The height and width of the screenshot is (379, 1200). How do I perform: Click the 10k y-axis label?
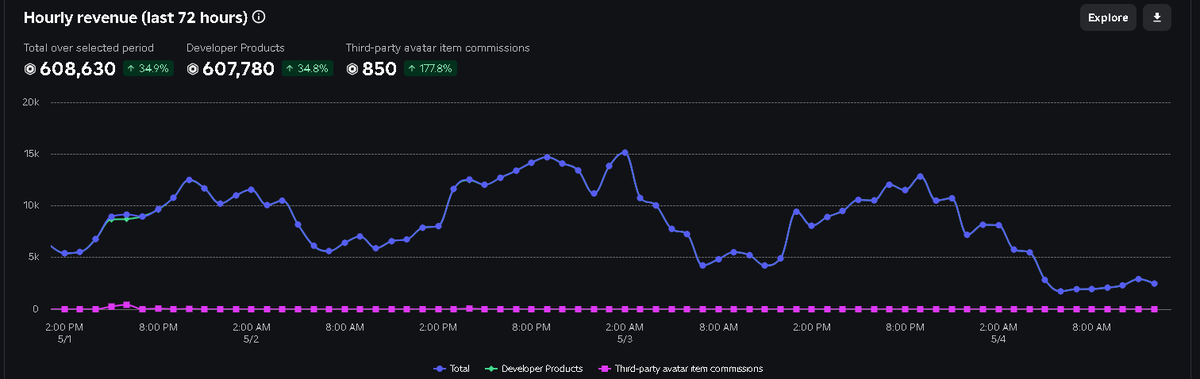[x=30, y=205]
